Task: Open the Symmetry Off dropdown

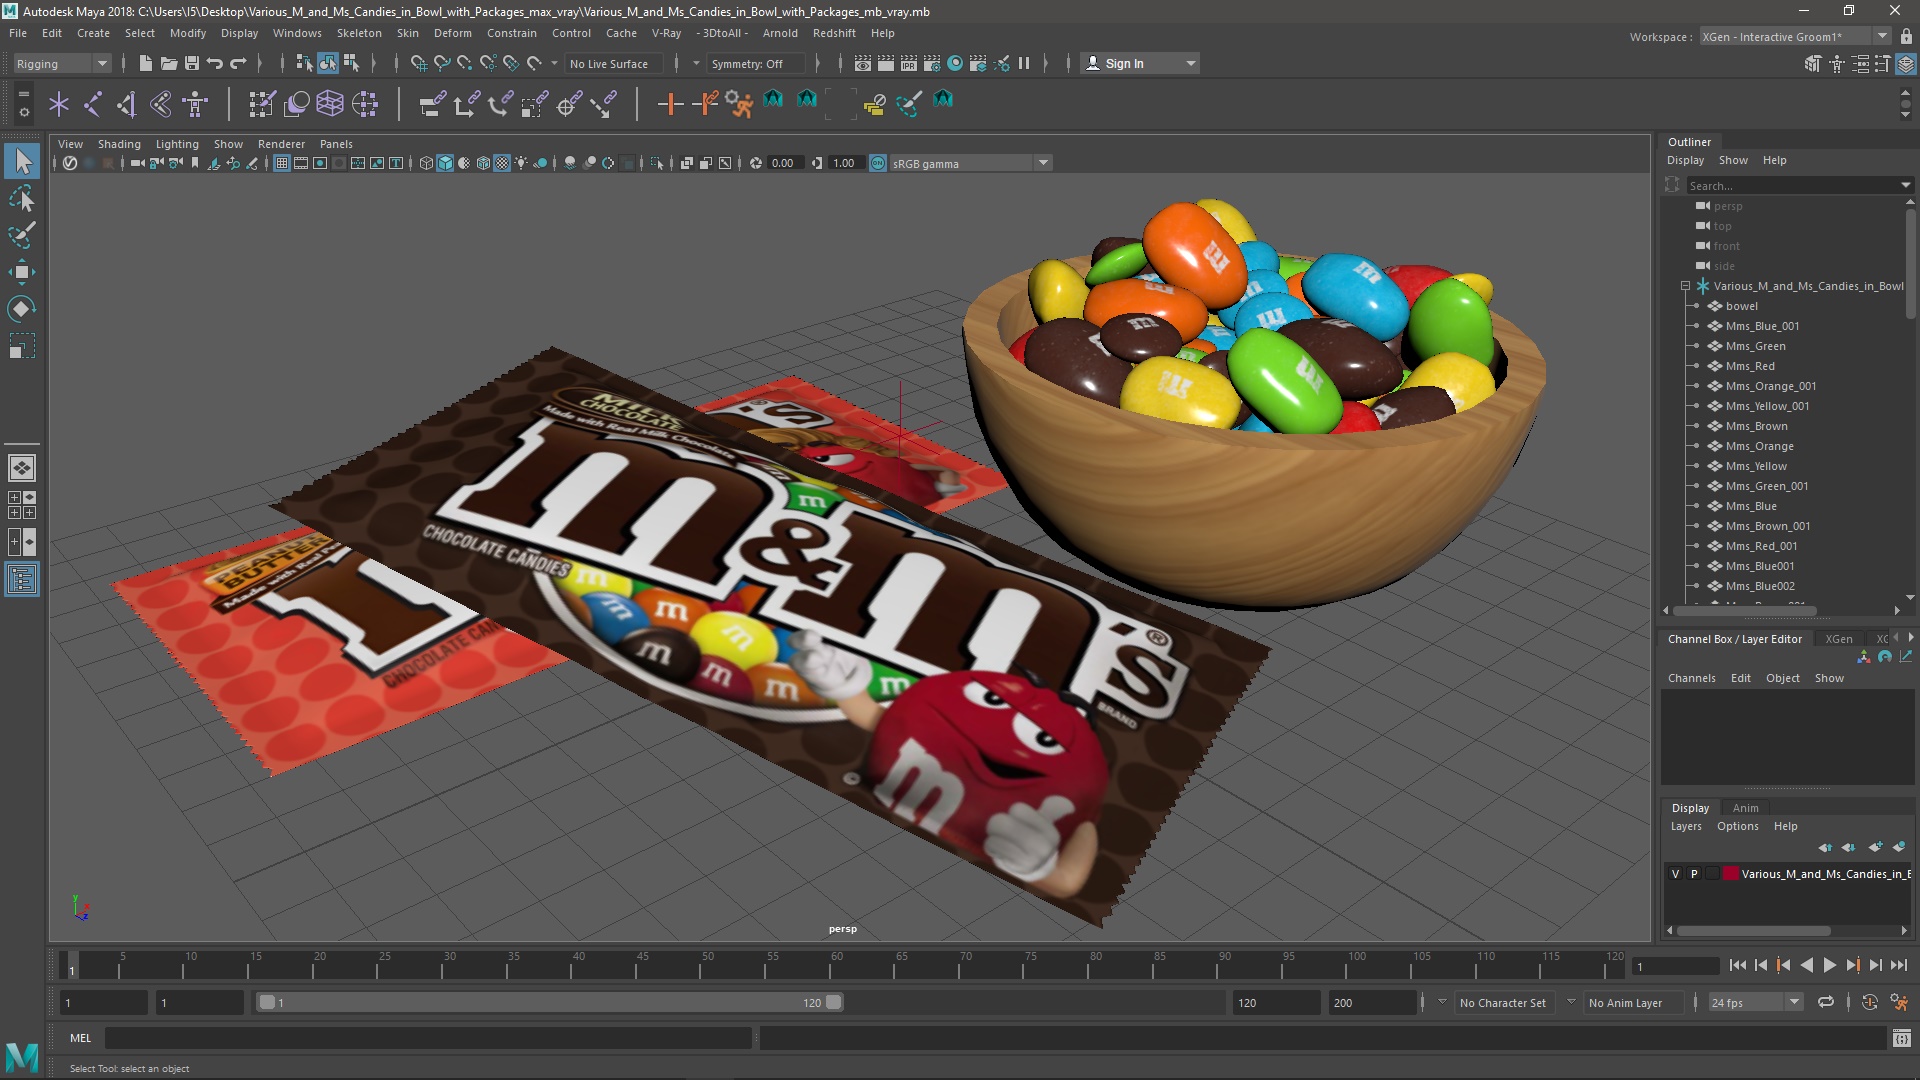Action: (756, 63)
